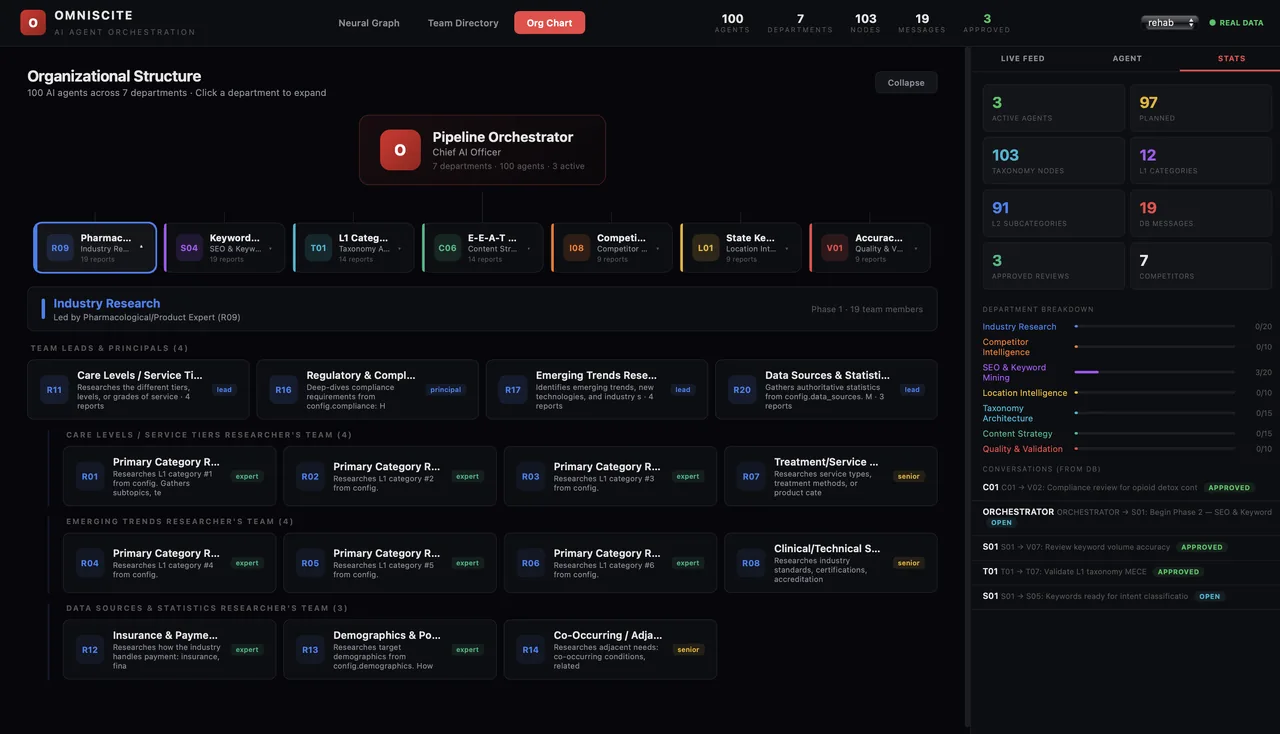This screenshot has height=734, width=1280.
Task: Open the Taxonomy Nodes stat tile
Action: point(1053,161)
